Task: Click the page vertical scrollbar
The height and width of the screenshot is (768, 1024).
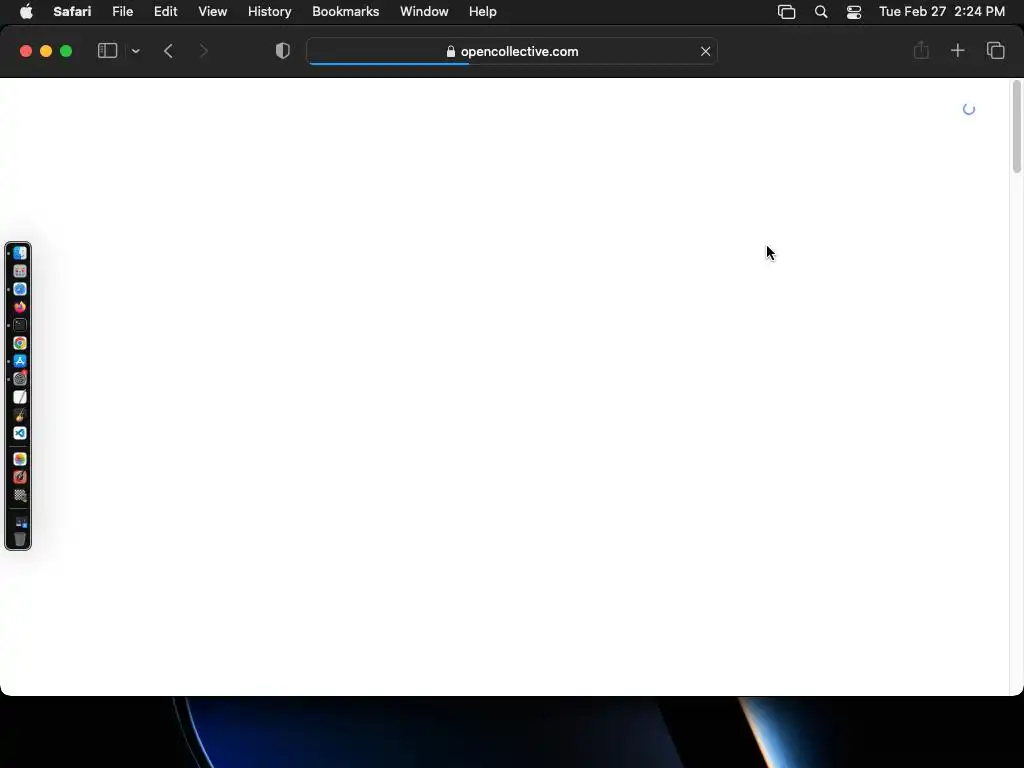Action: pos(1016,127)
